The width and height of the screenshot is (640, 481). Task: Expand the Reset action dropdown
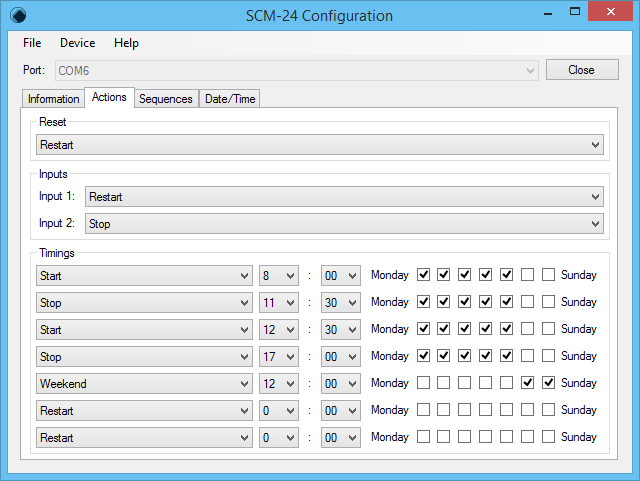point(319,145)
